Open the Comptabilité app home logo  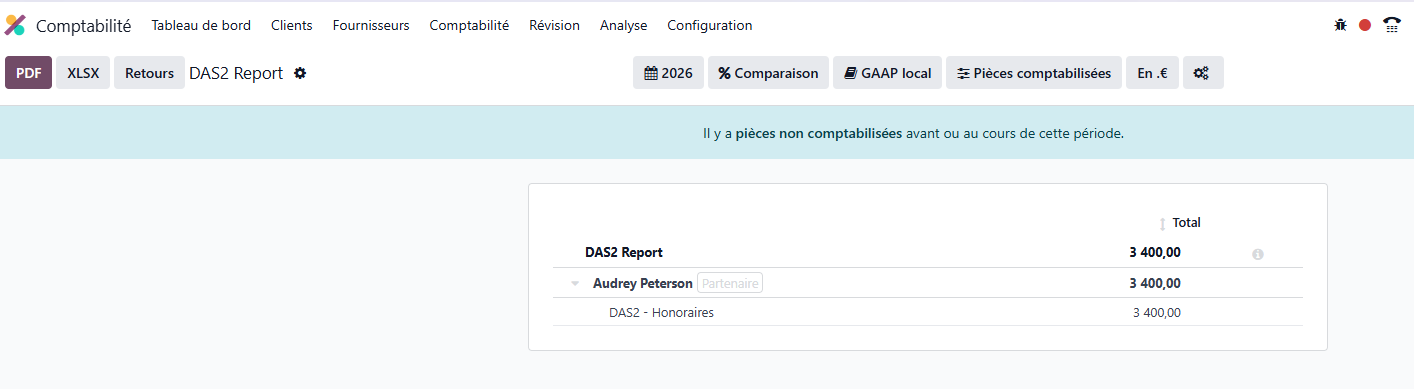click(x=15, y=25)
